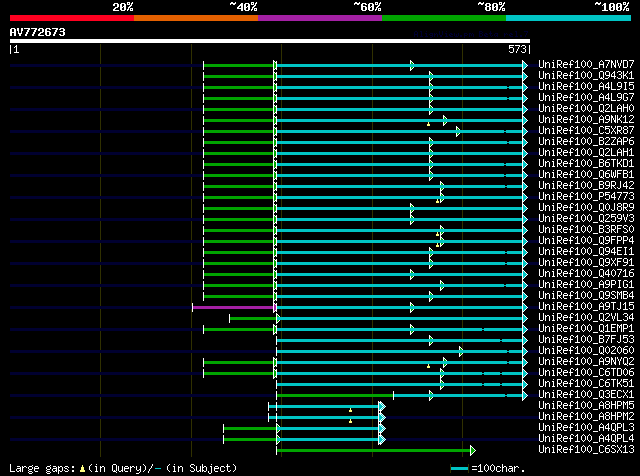
Task: Select the UniRef100_C6TK51 label
Action: 586,384
